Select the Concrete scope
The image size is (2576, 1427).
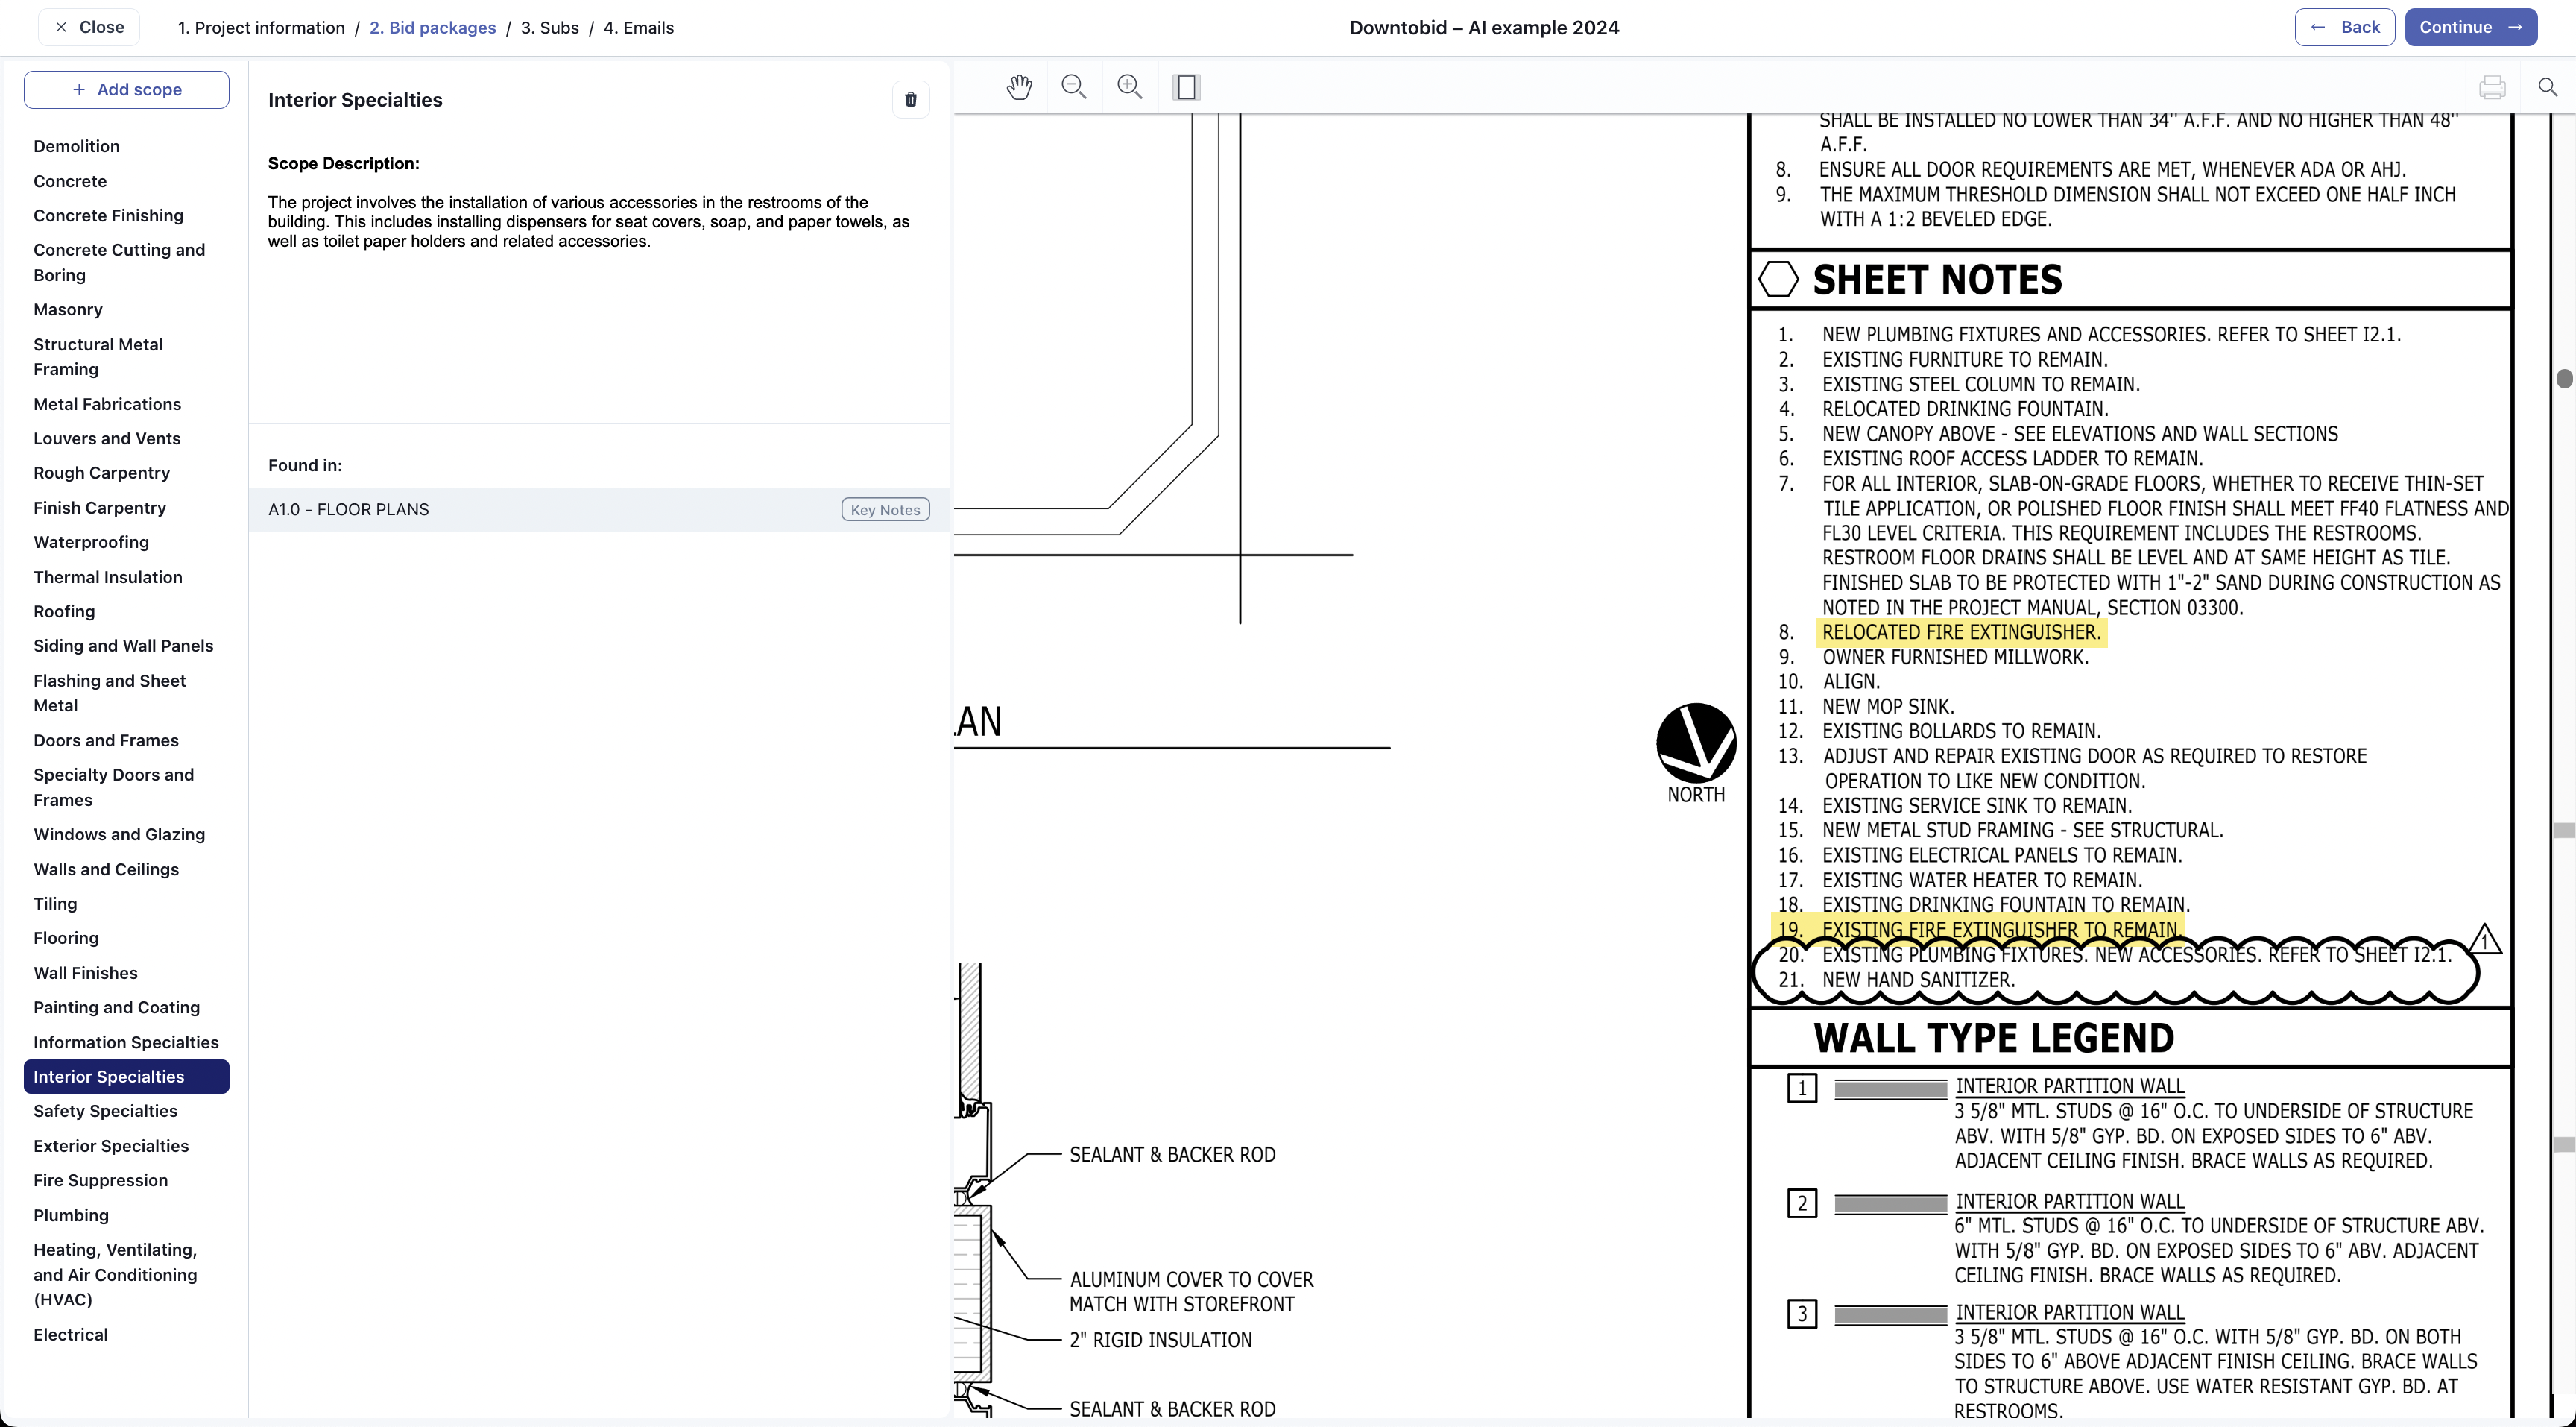[x=70, y=181]
